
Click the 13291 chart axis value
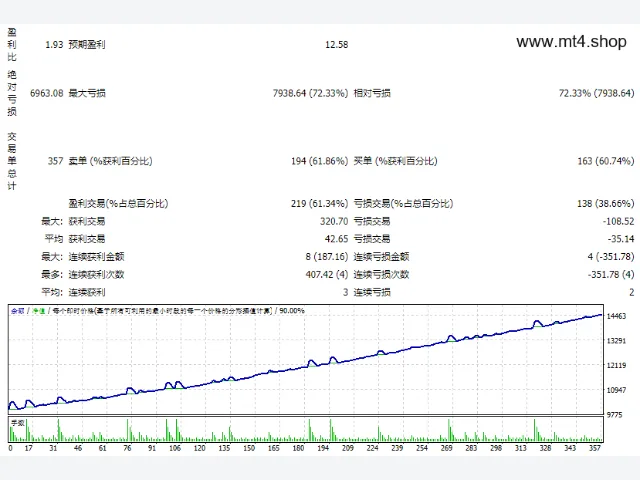coord(616,341)
